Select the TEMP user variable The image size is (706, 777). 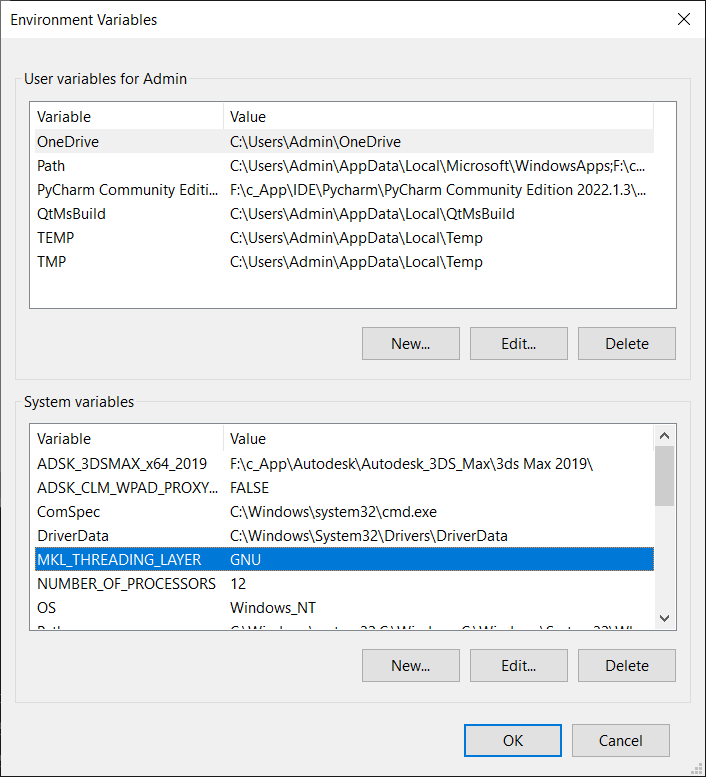click(x=56, y=238)
